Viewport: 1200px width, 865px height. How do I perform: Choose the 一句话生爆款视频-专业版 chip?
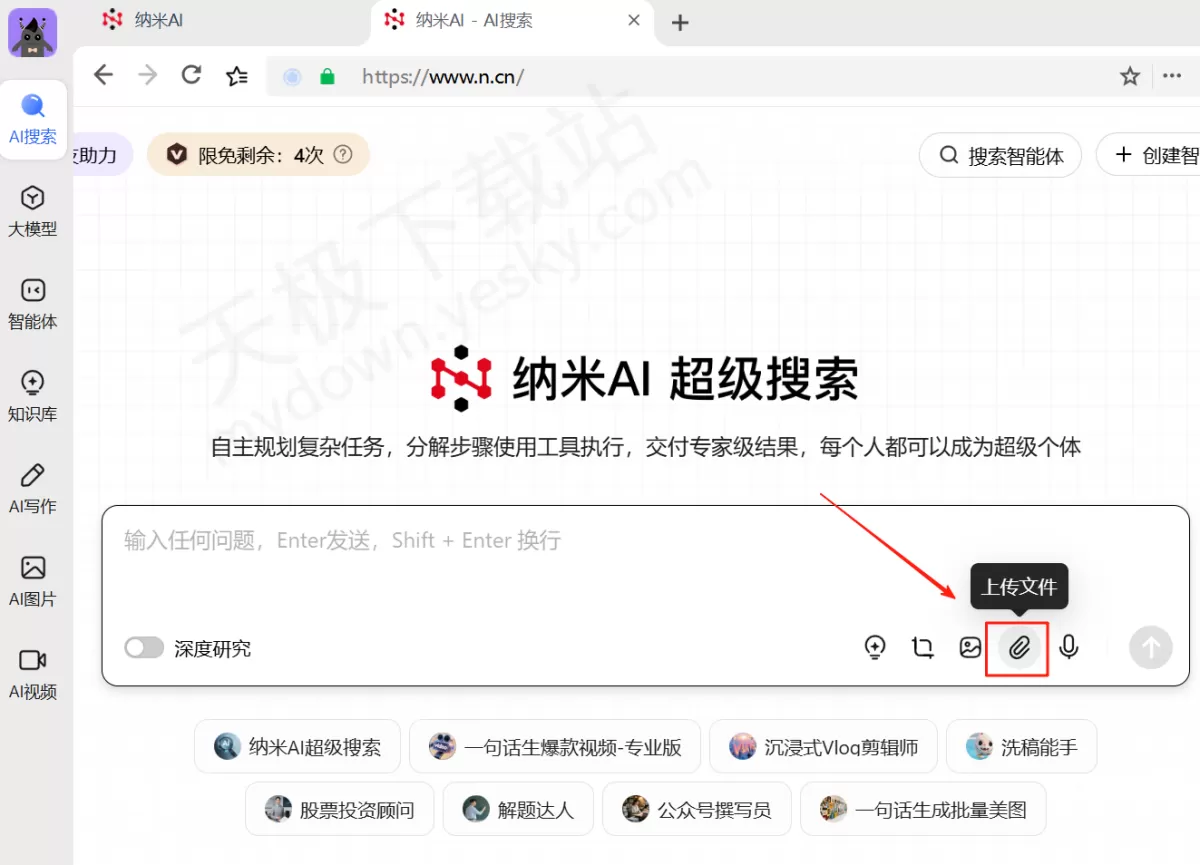click(555, 747)
